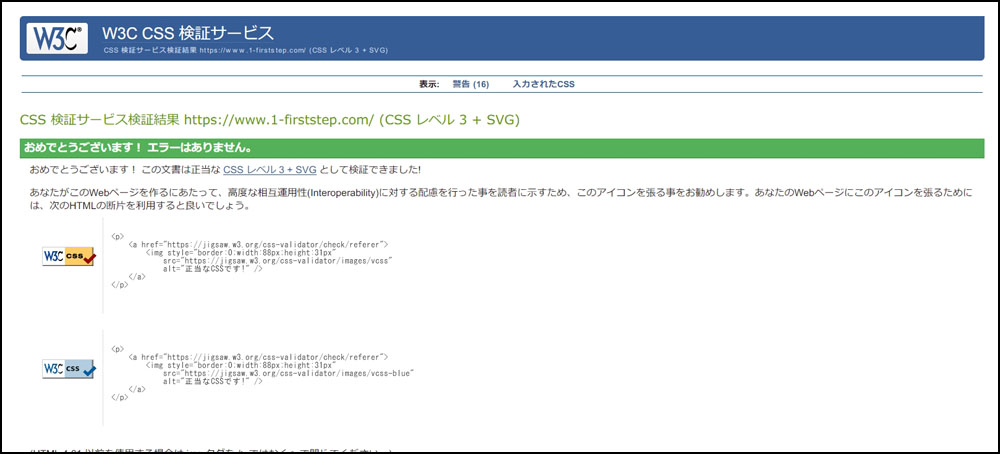
Task: Click the green results heading with firststep URL
Action: 270,120
